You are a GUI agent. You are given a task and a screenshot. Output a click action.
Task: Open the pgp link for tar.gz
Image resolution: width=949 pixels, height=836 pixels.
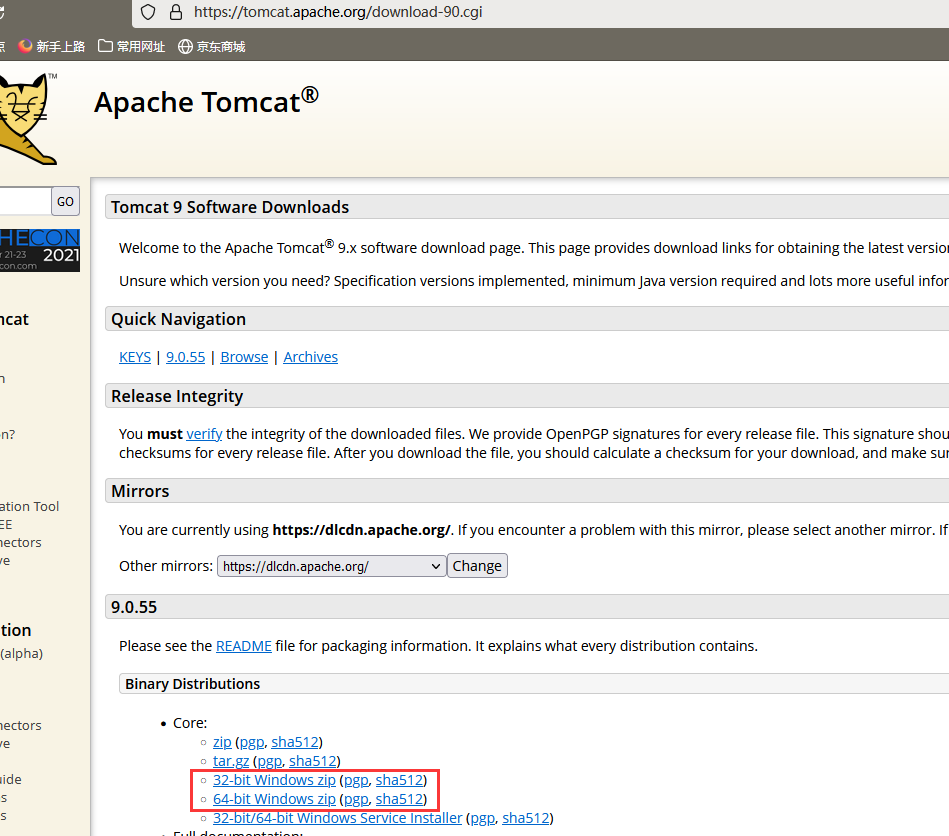click(270, 762)
